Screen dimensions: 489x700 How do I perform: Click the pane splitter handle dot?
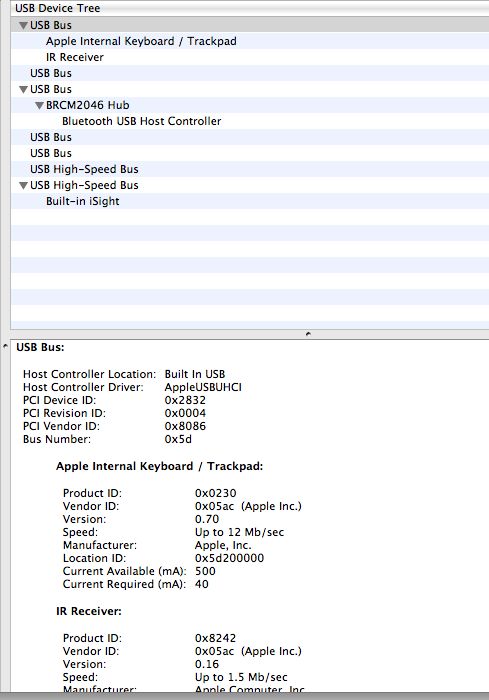(308, 334)
